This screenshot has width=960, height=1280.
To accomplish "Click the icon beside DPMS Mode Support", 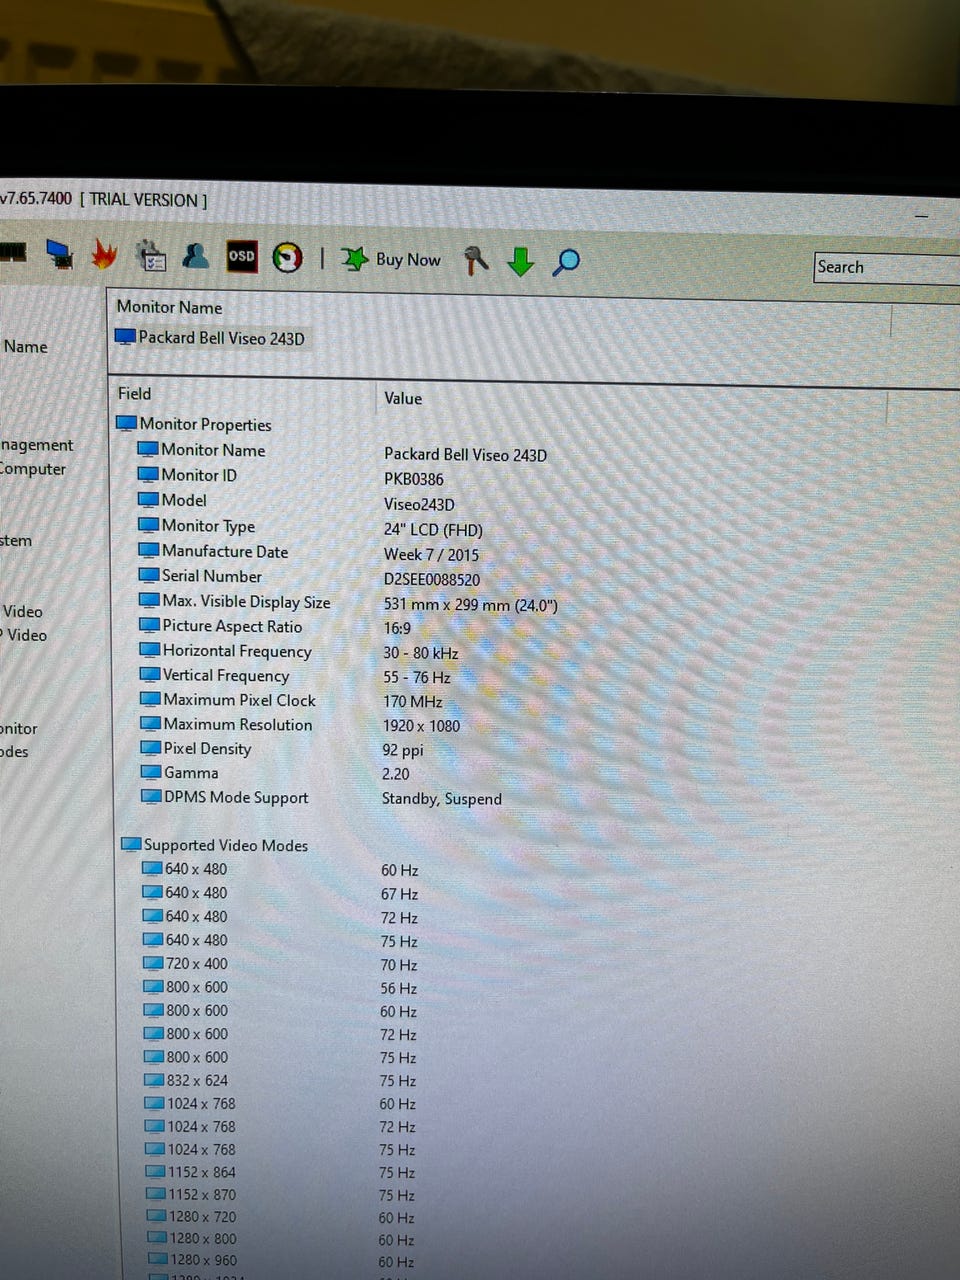I will 152,797.
